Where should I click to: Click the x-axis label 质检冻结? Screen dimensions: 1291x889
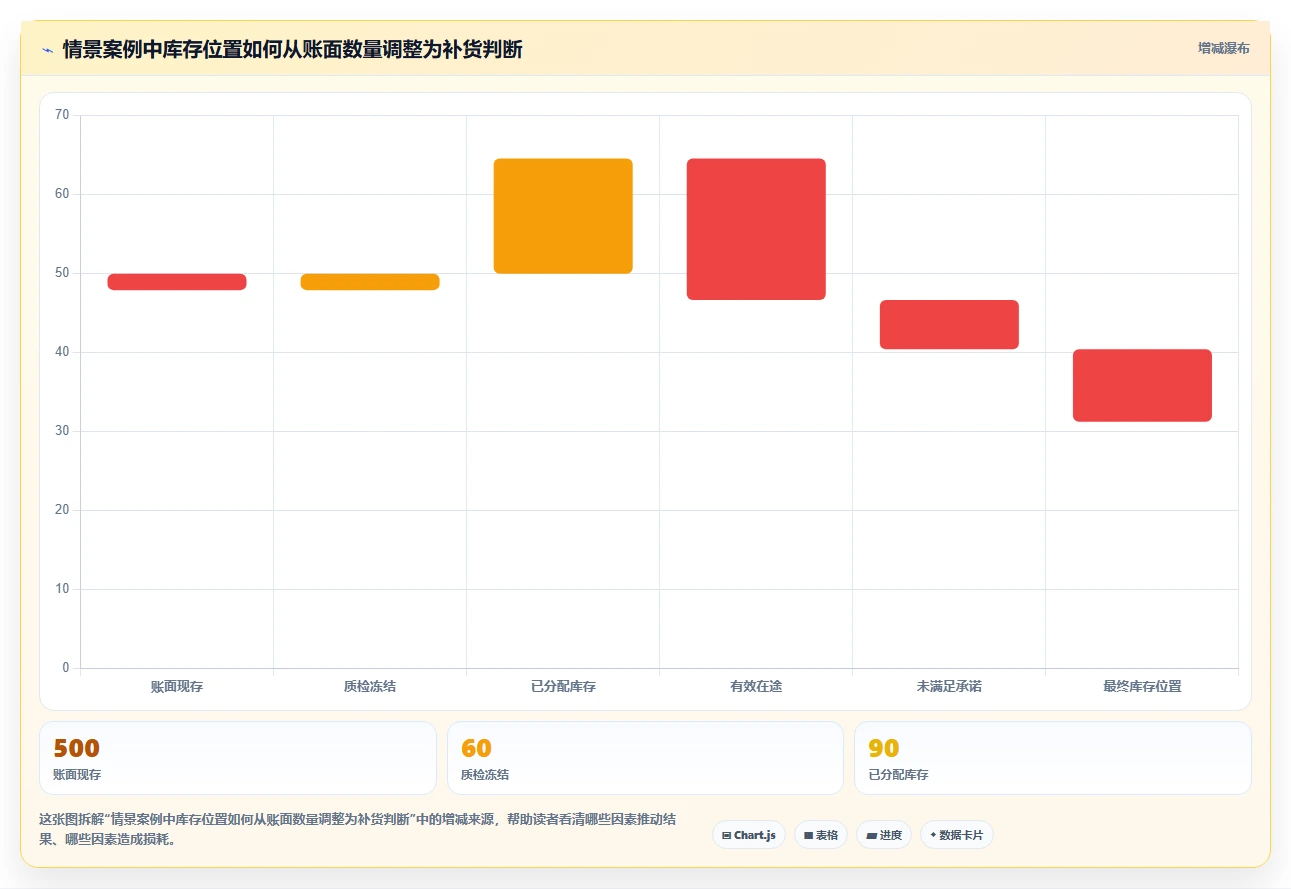370,687
